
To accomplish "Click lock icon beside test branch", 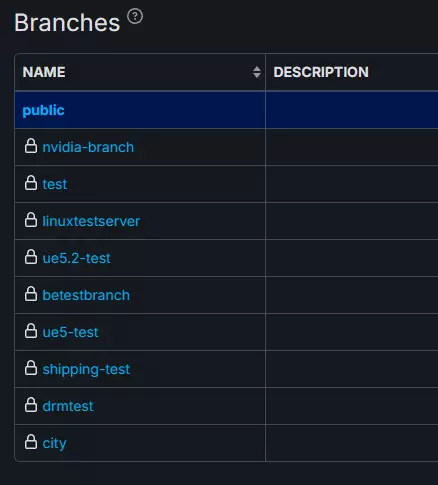I will pos(31,183).
